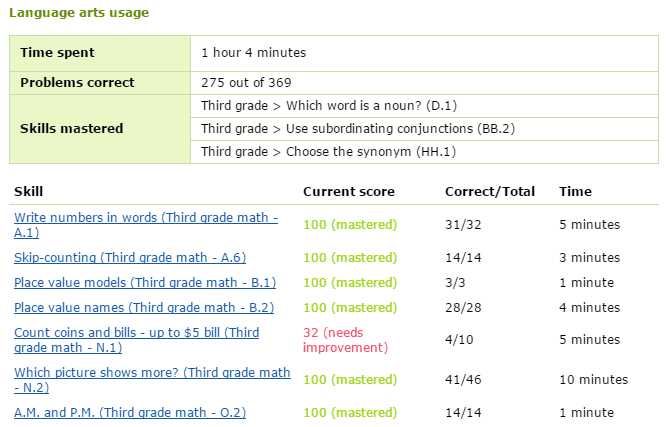Click mastered score for Skip-counting row
This screenshot has height=427, width=668.
350,258
